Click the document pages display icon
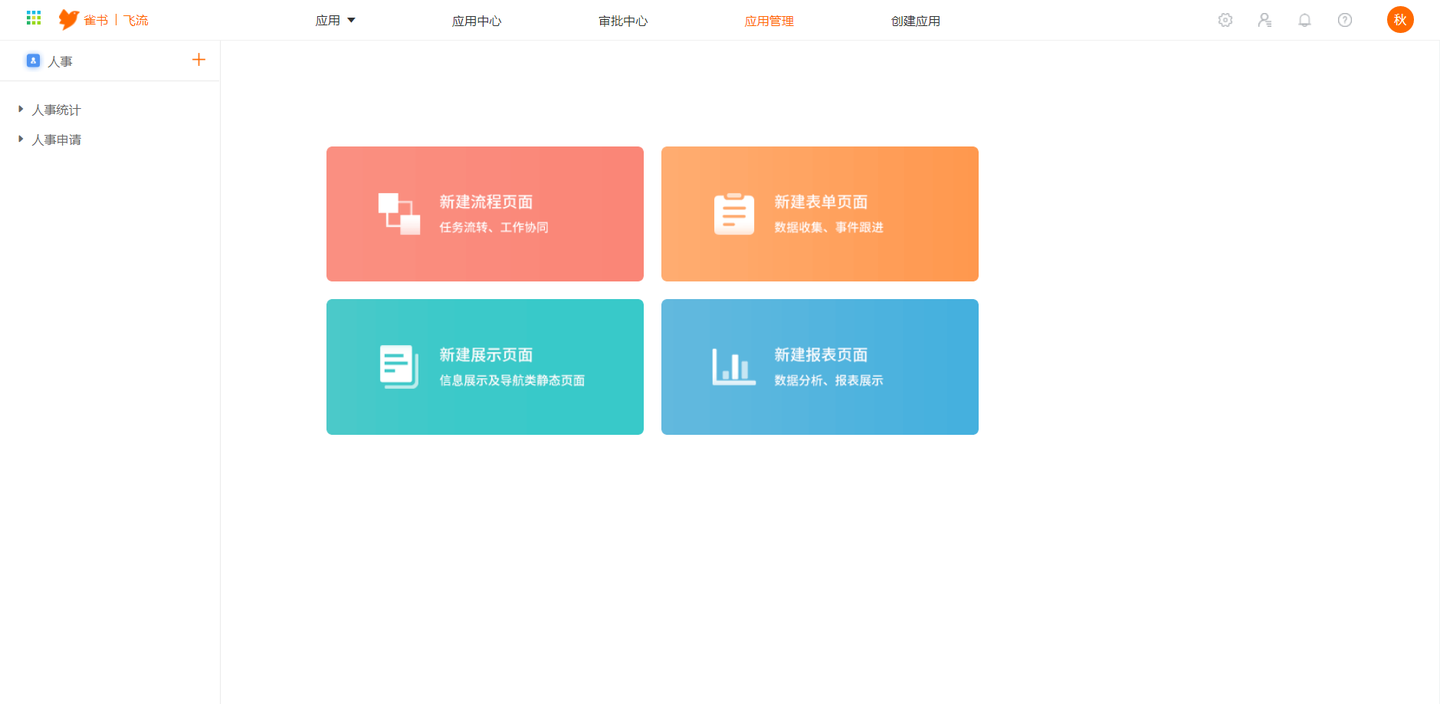This screenshot has height=704, width=1440. click(x=399, y=367)
